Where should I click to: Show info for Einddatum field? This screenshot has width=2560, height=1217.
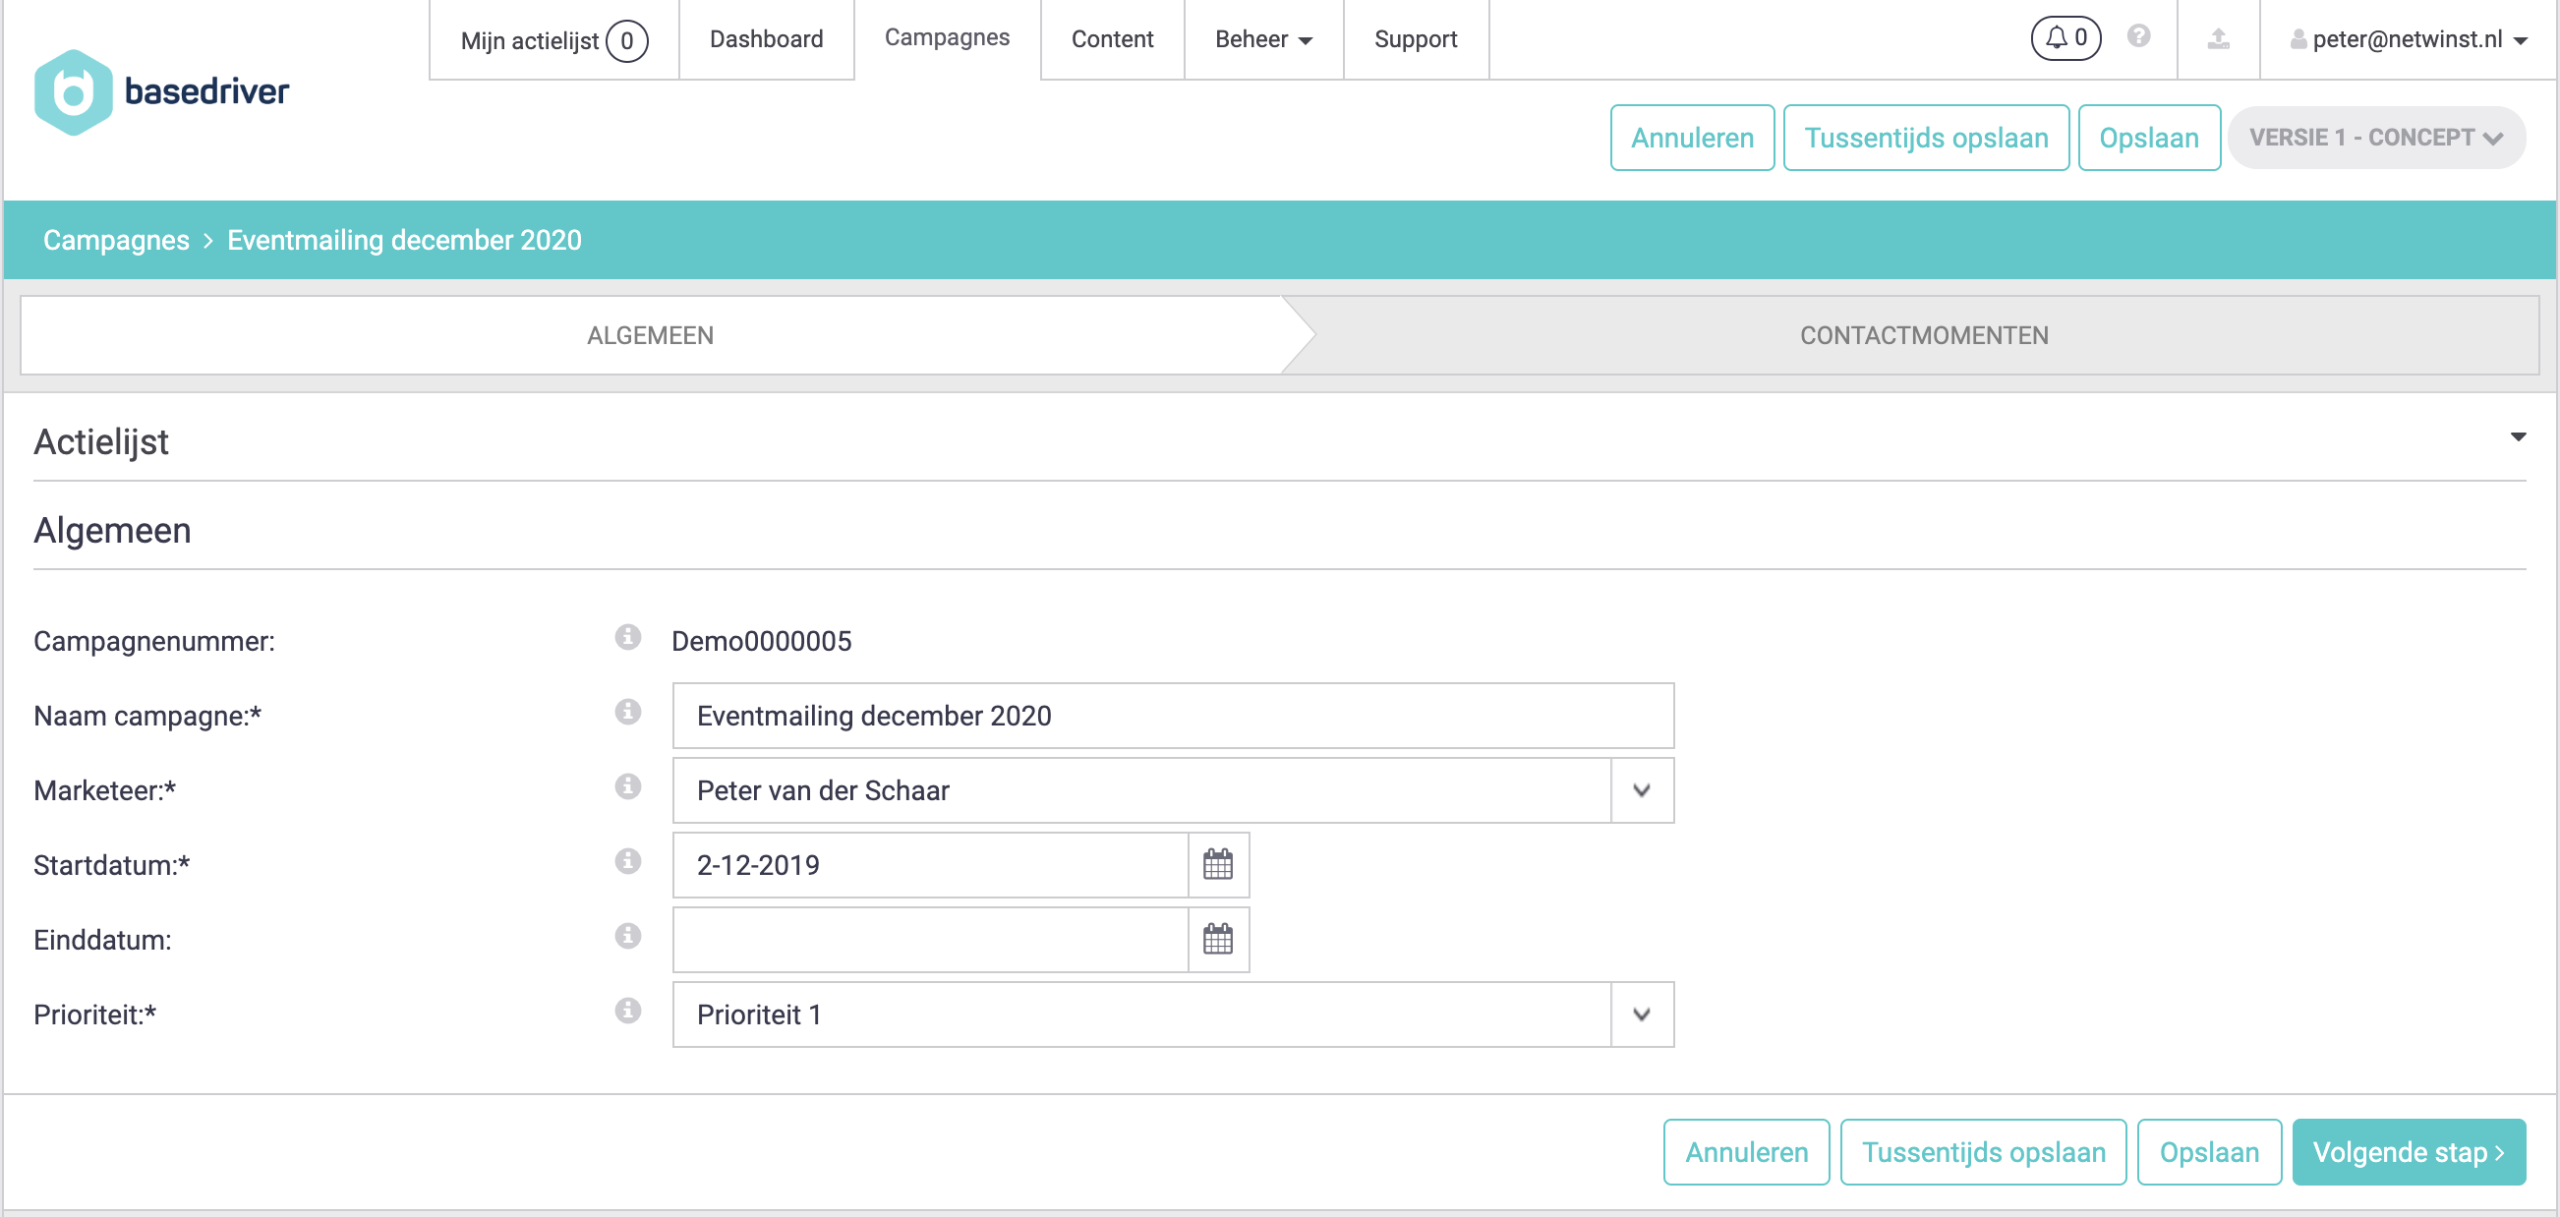point(628,936)
